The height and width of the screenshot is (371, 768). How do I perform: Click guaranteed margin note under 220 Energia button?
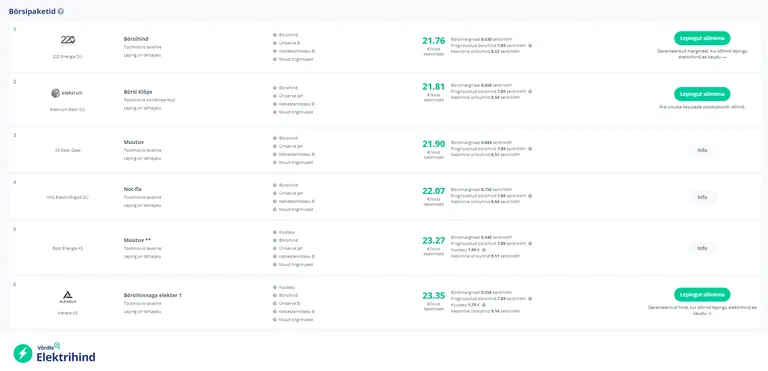coord(702,54)
